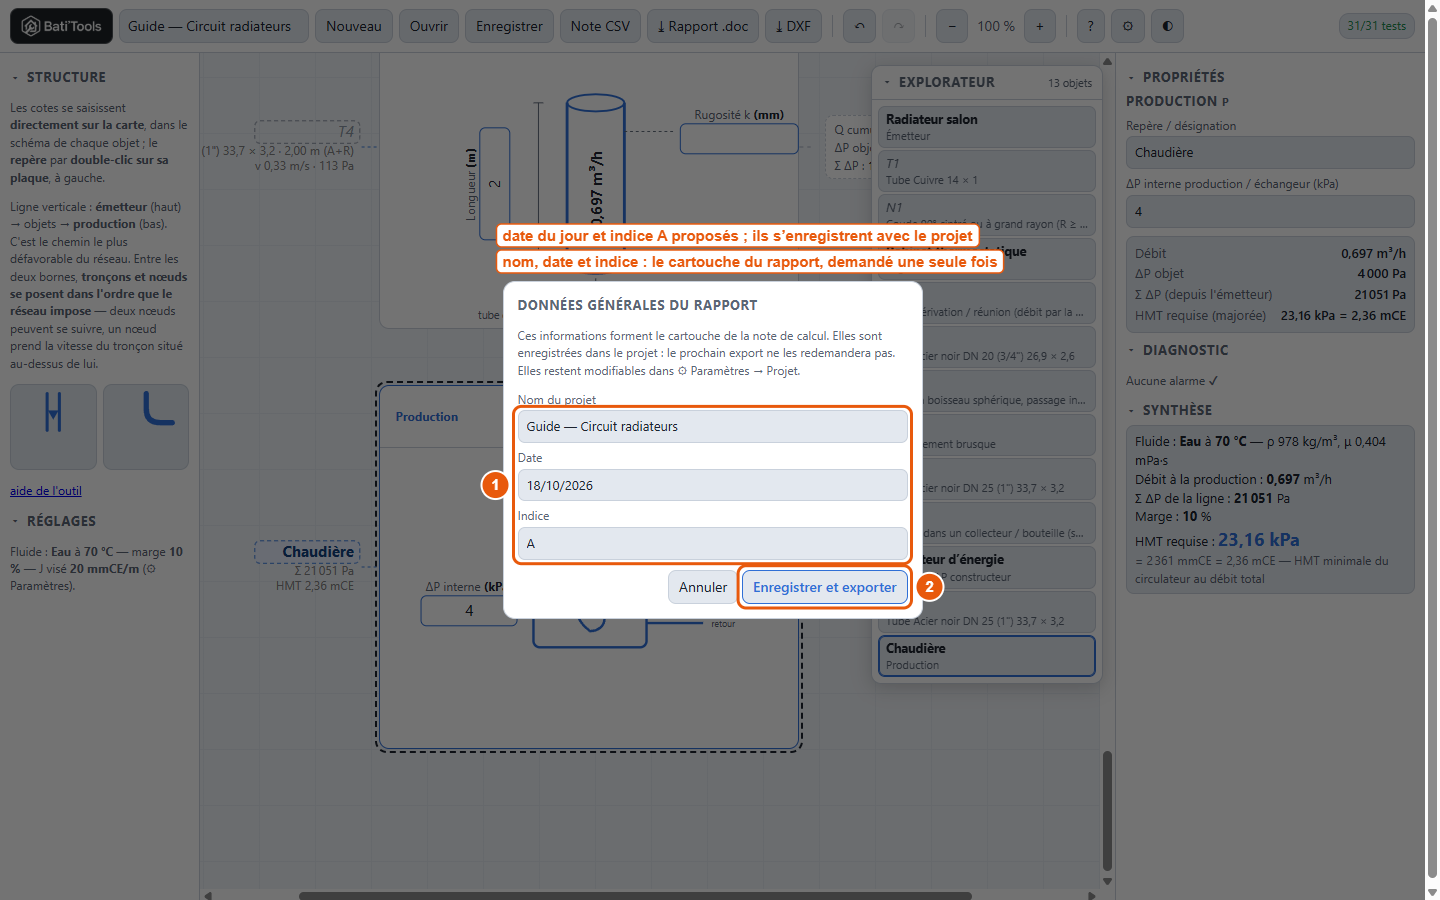Edit the 'Repère / désignation' field Chaudière
Viewport: 1440px width, 900px height.
coord(1270,153)
